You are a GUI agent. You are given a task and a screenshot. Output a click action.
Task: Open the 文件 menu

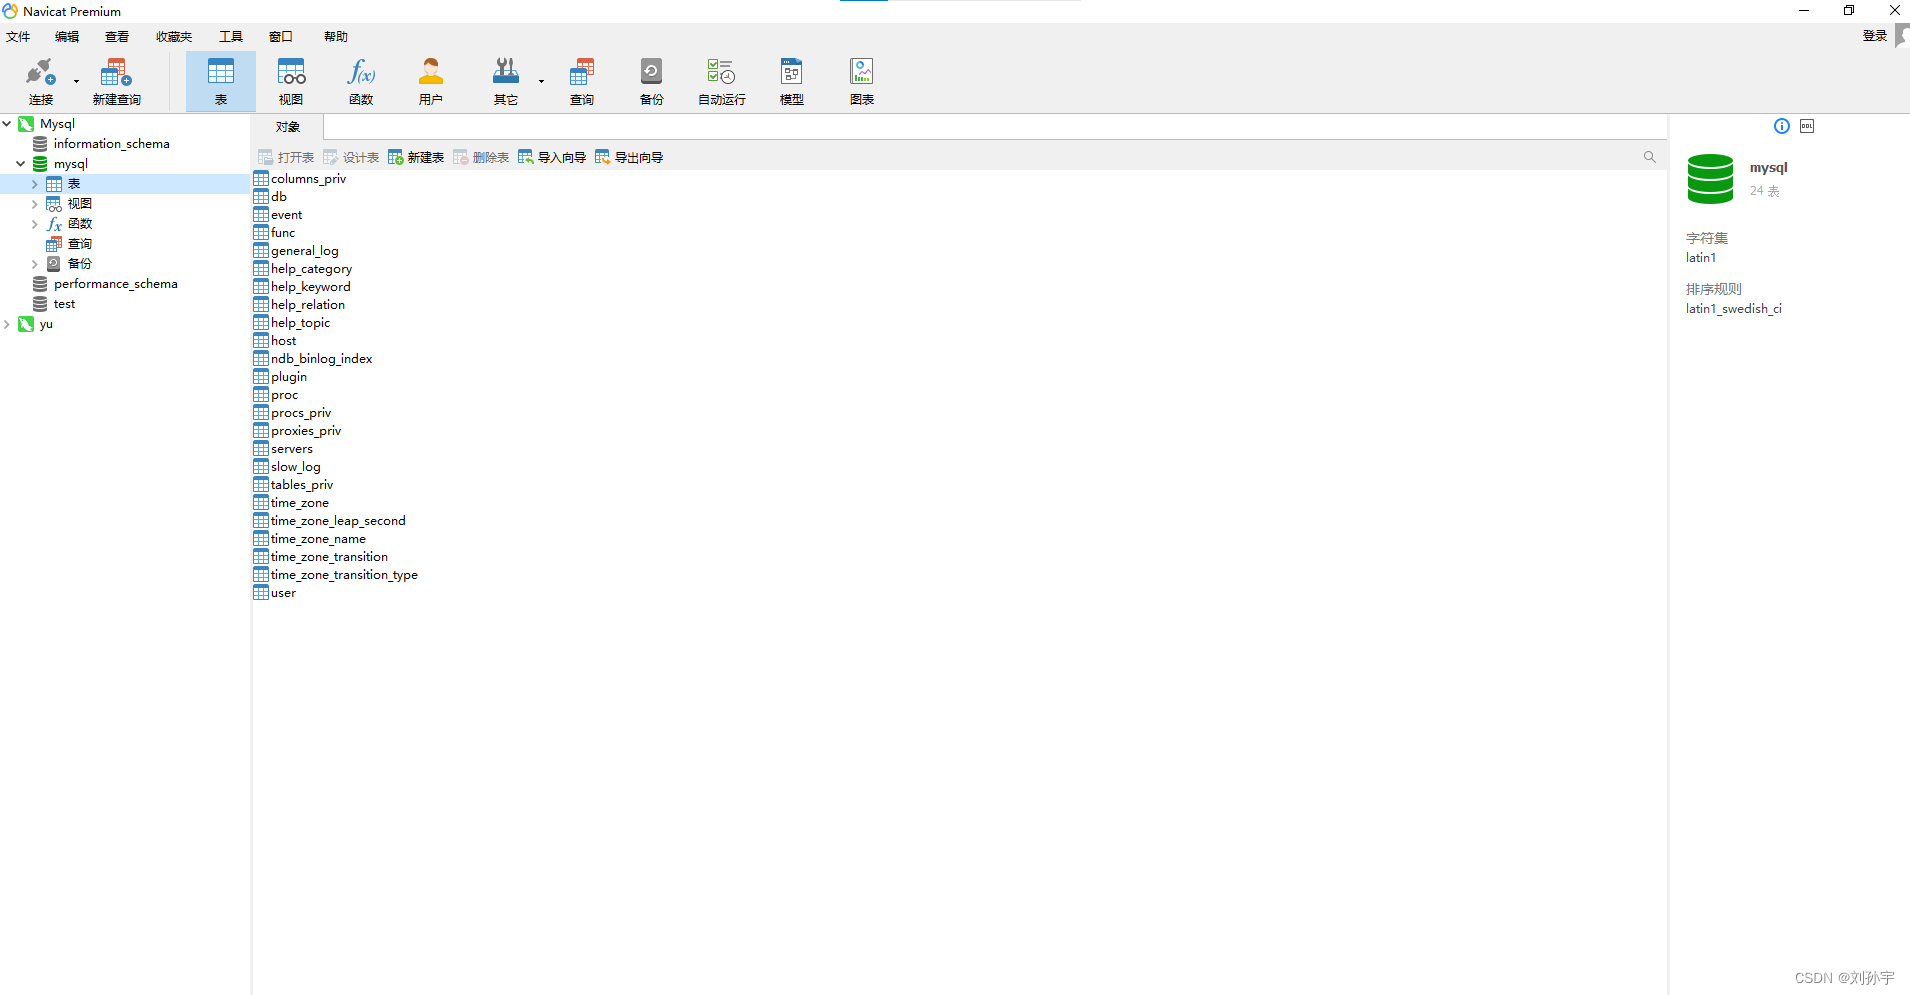[x=18, y=37]
